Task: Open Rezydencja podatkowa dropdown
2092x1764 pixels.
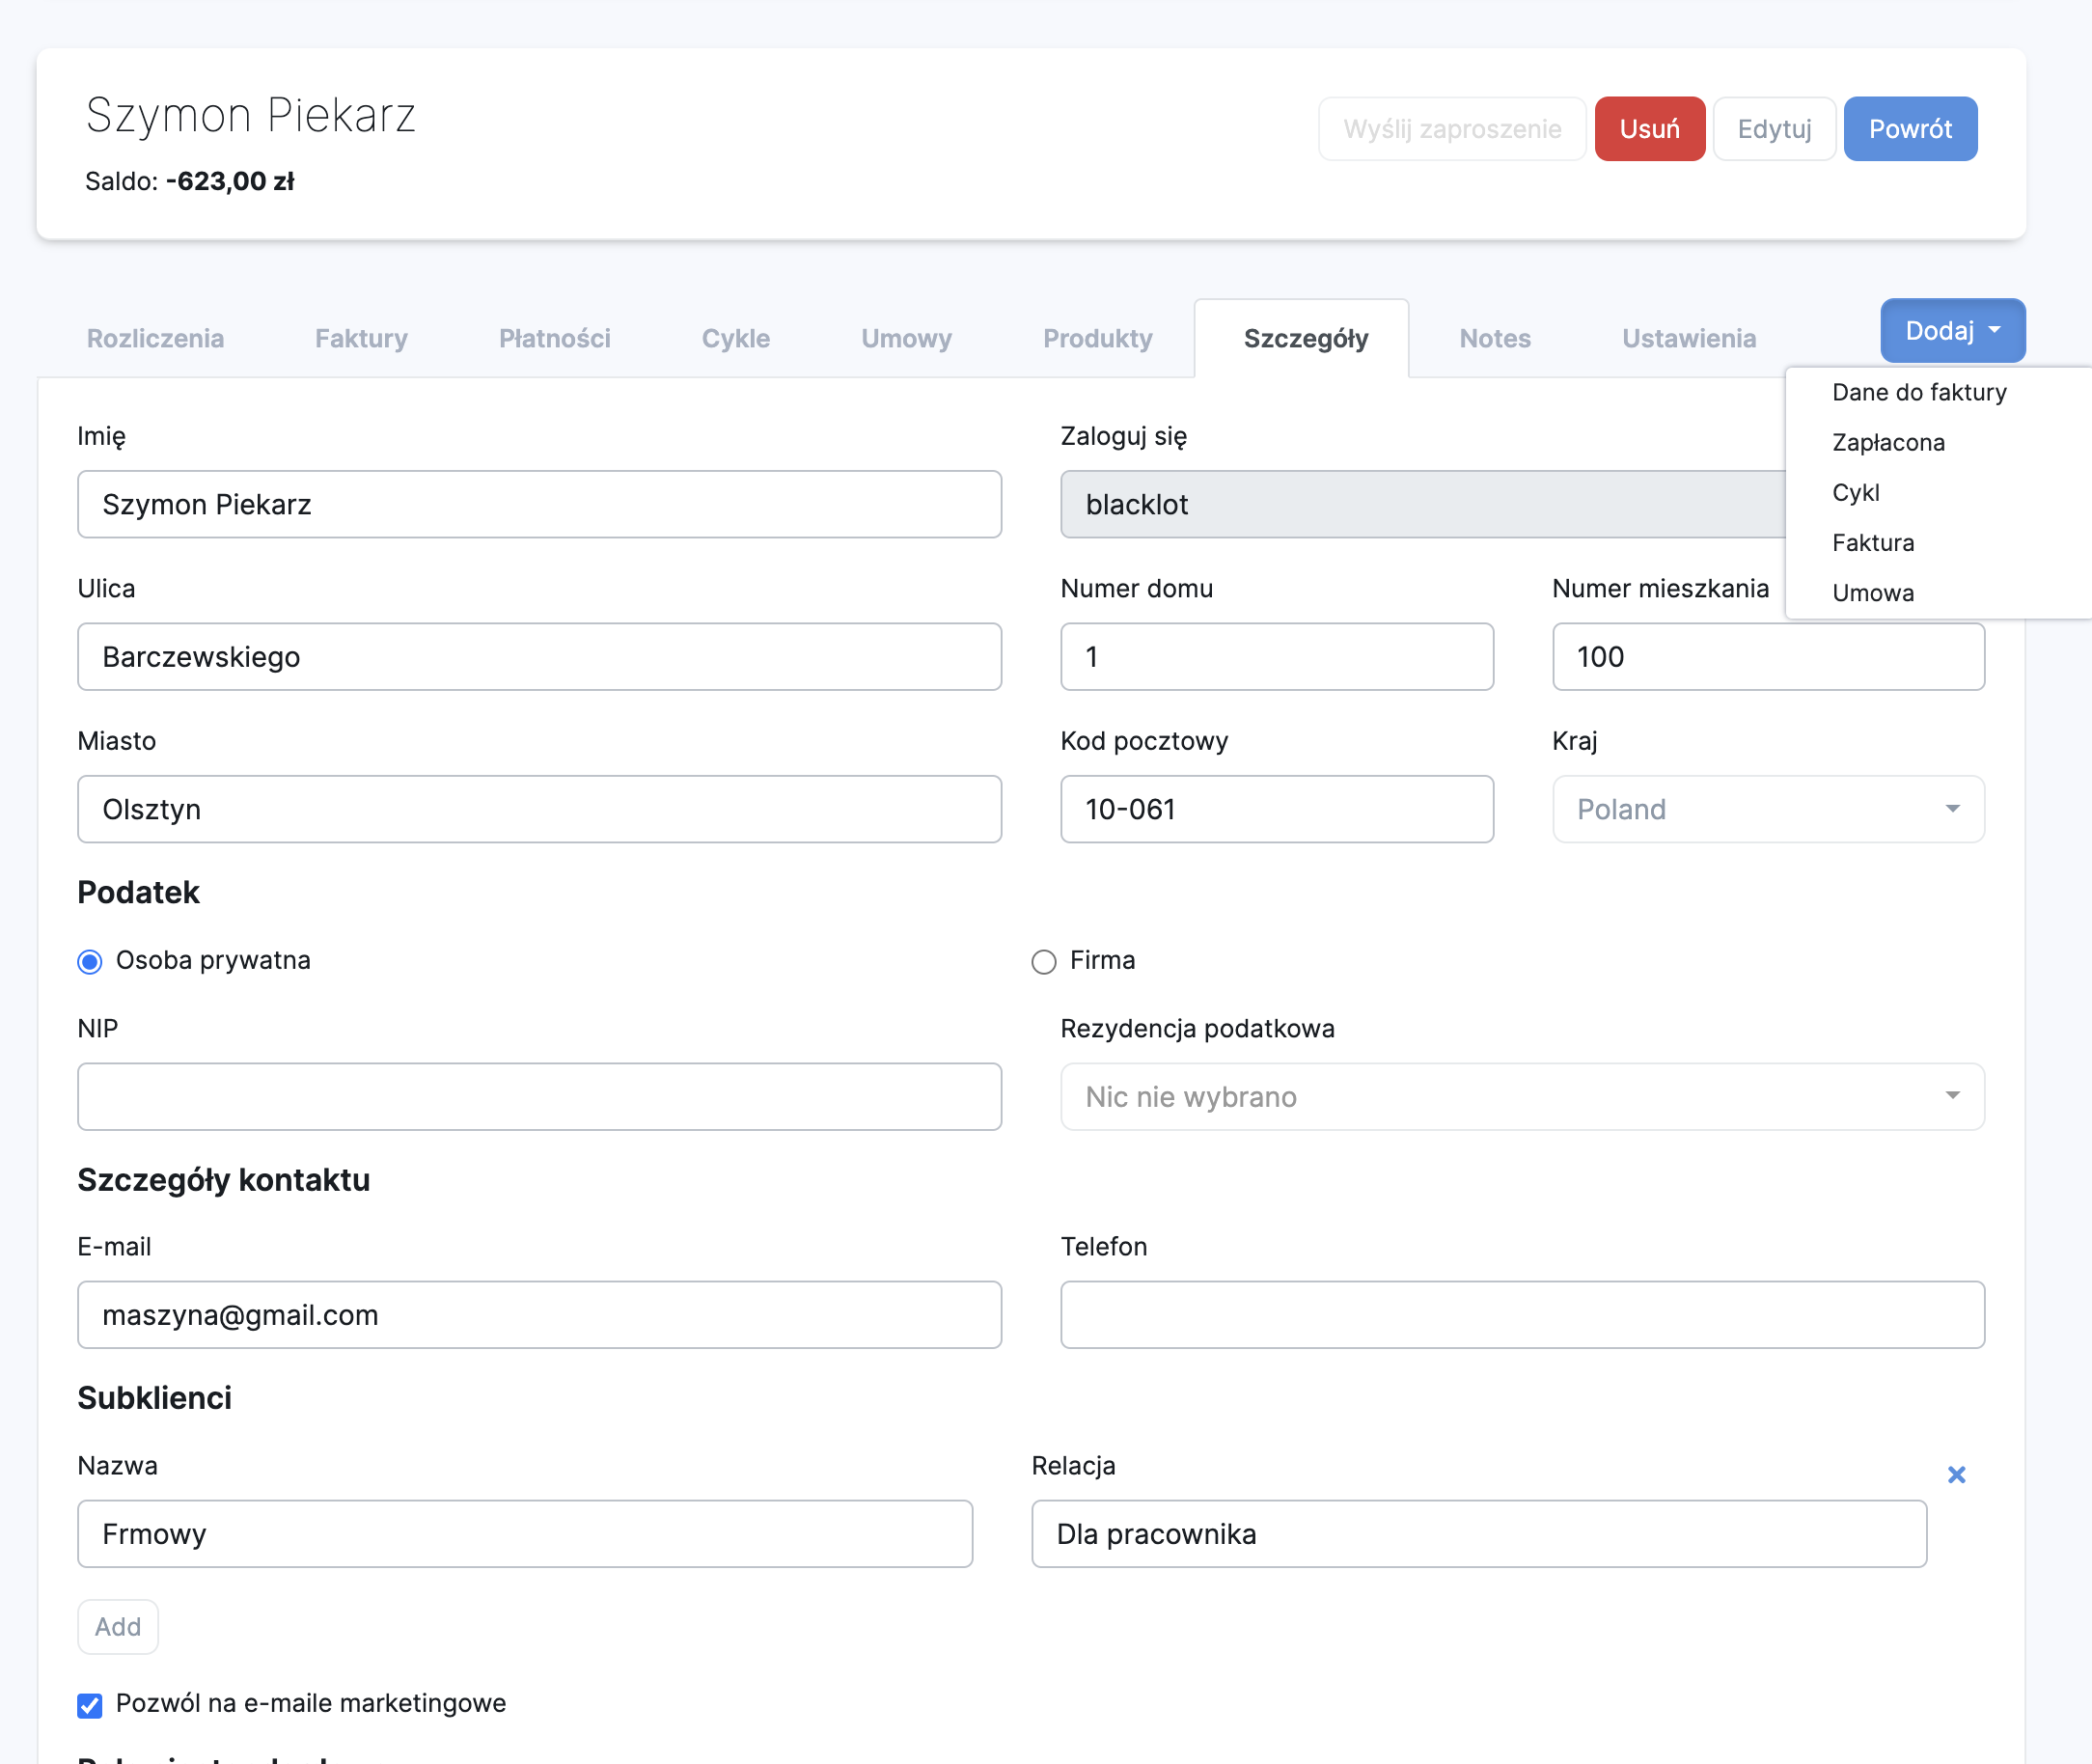Action: pos(1521,1097)
